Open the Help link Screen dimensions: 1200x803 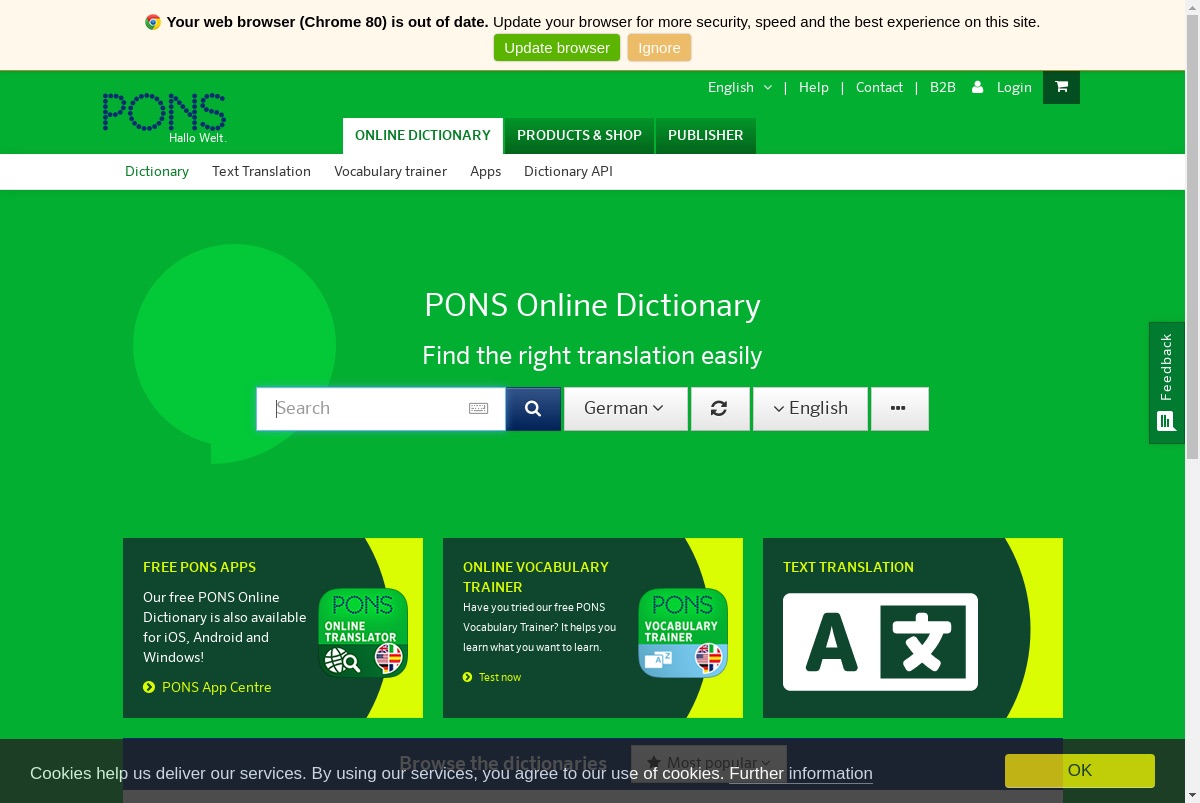tap(814, 87)
